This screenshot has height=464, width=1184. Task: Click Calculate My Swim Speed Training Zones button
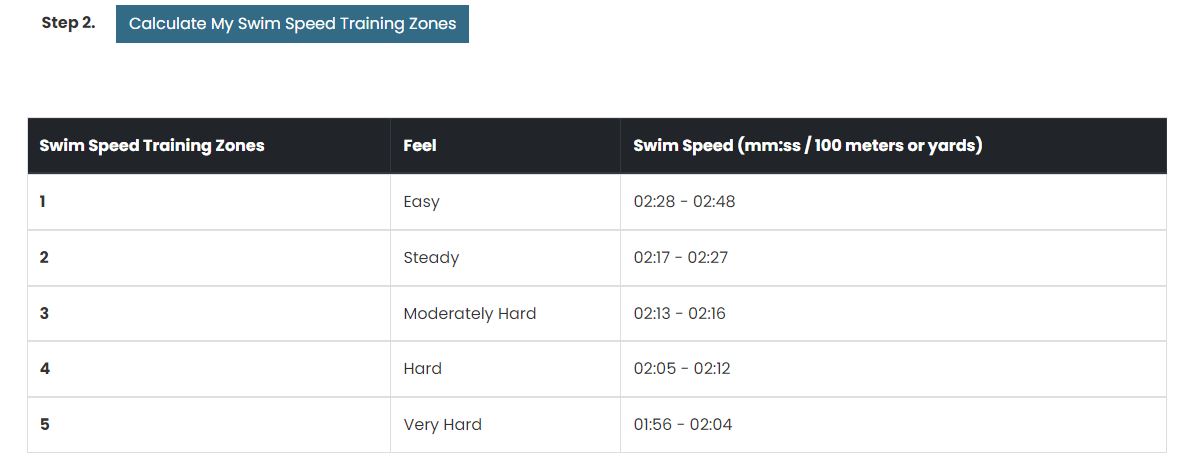(292, 24)
